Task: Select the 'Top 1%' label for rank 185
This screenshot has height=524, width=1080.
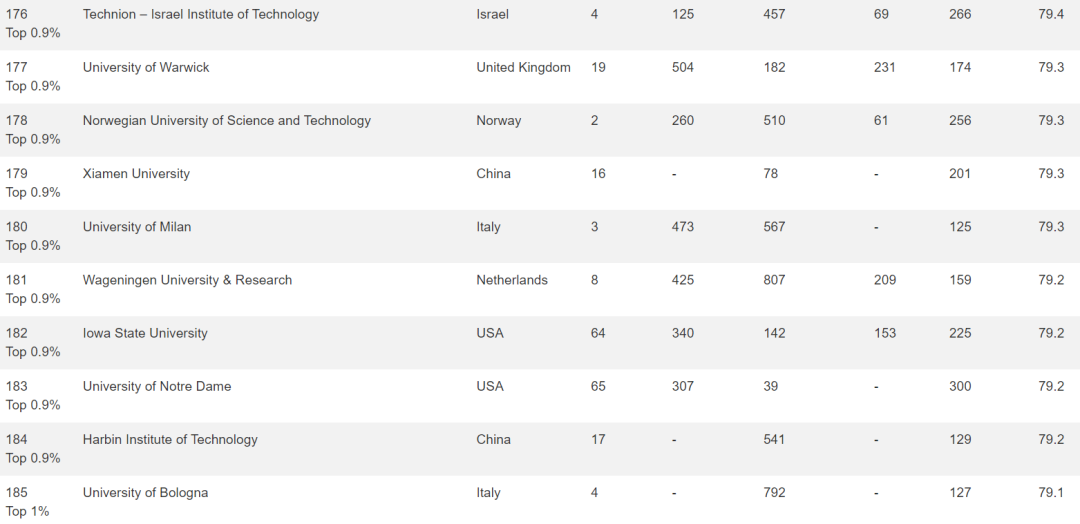Action: point(28,512)
